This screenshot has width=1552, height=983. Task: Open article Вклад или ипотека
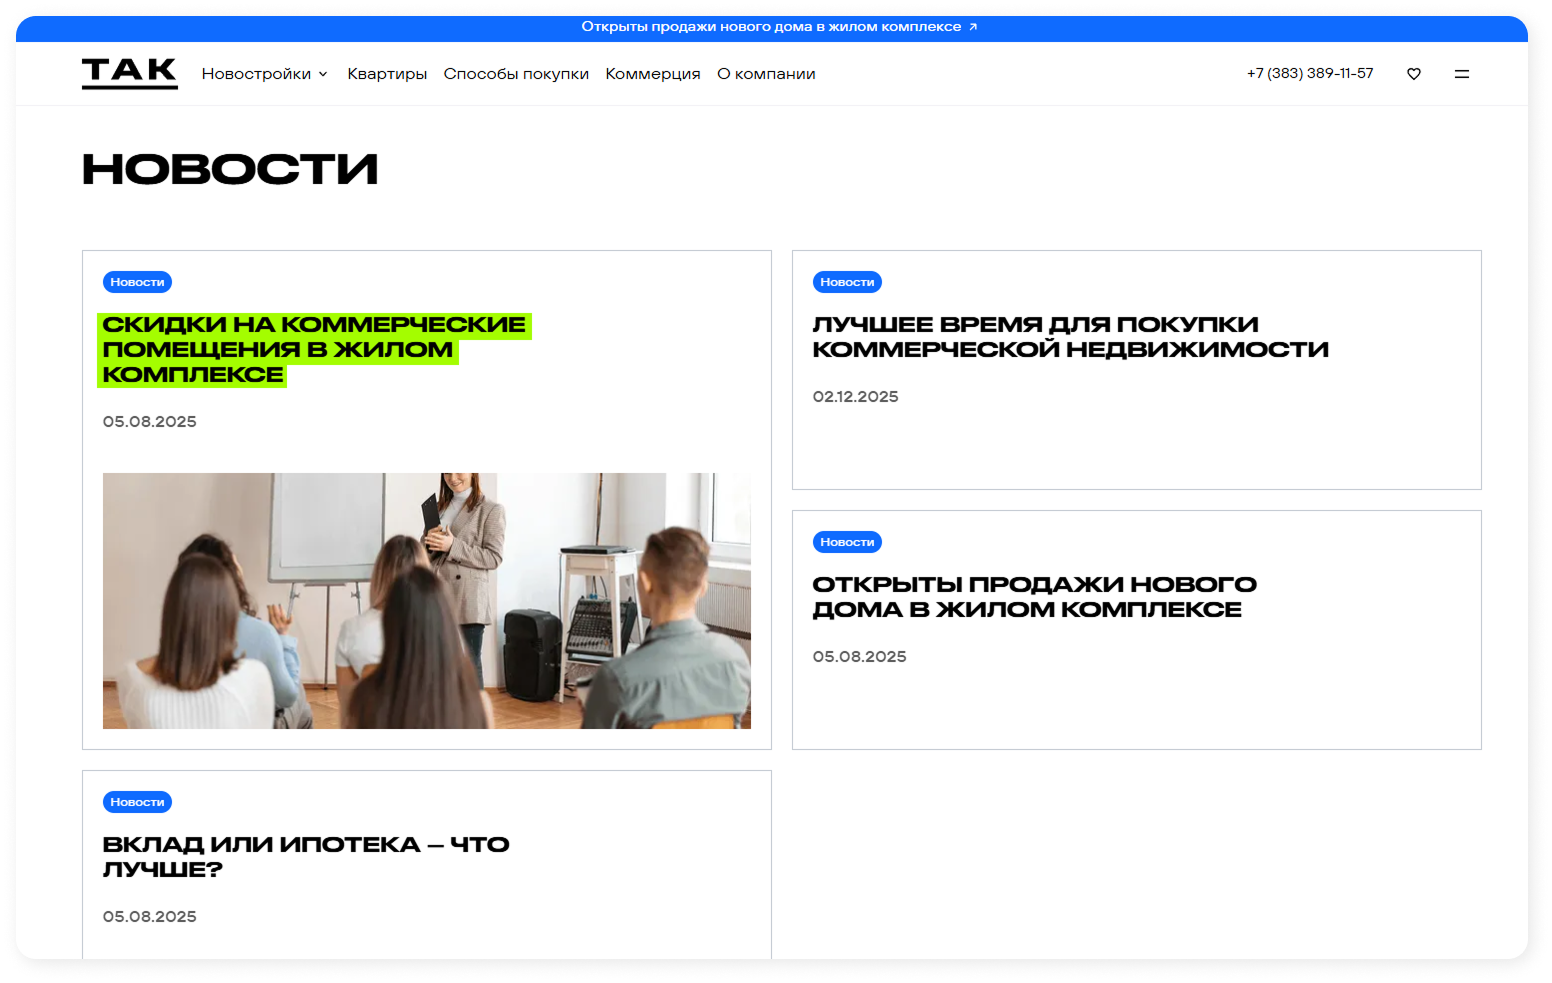[x=305, y=857]
